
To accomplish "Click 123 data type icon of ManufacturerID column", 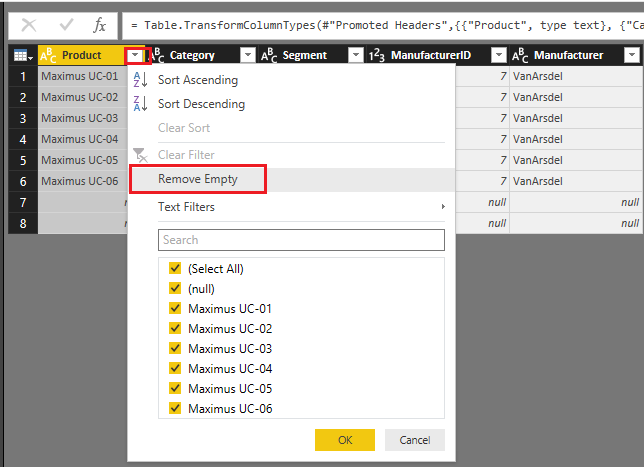I will (x=376, y=55).
